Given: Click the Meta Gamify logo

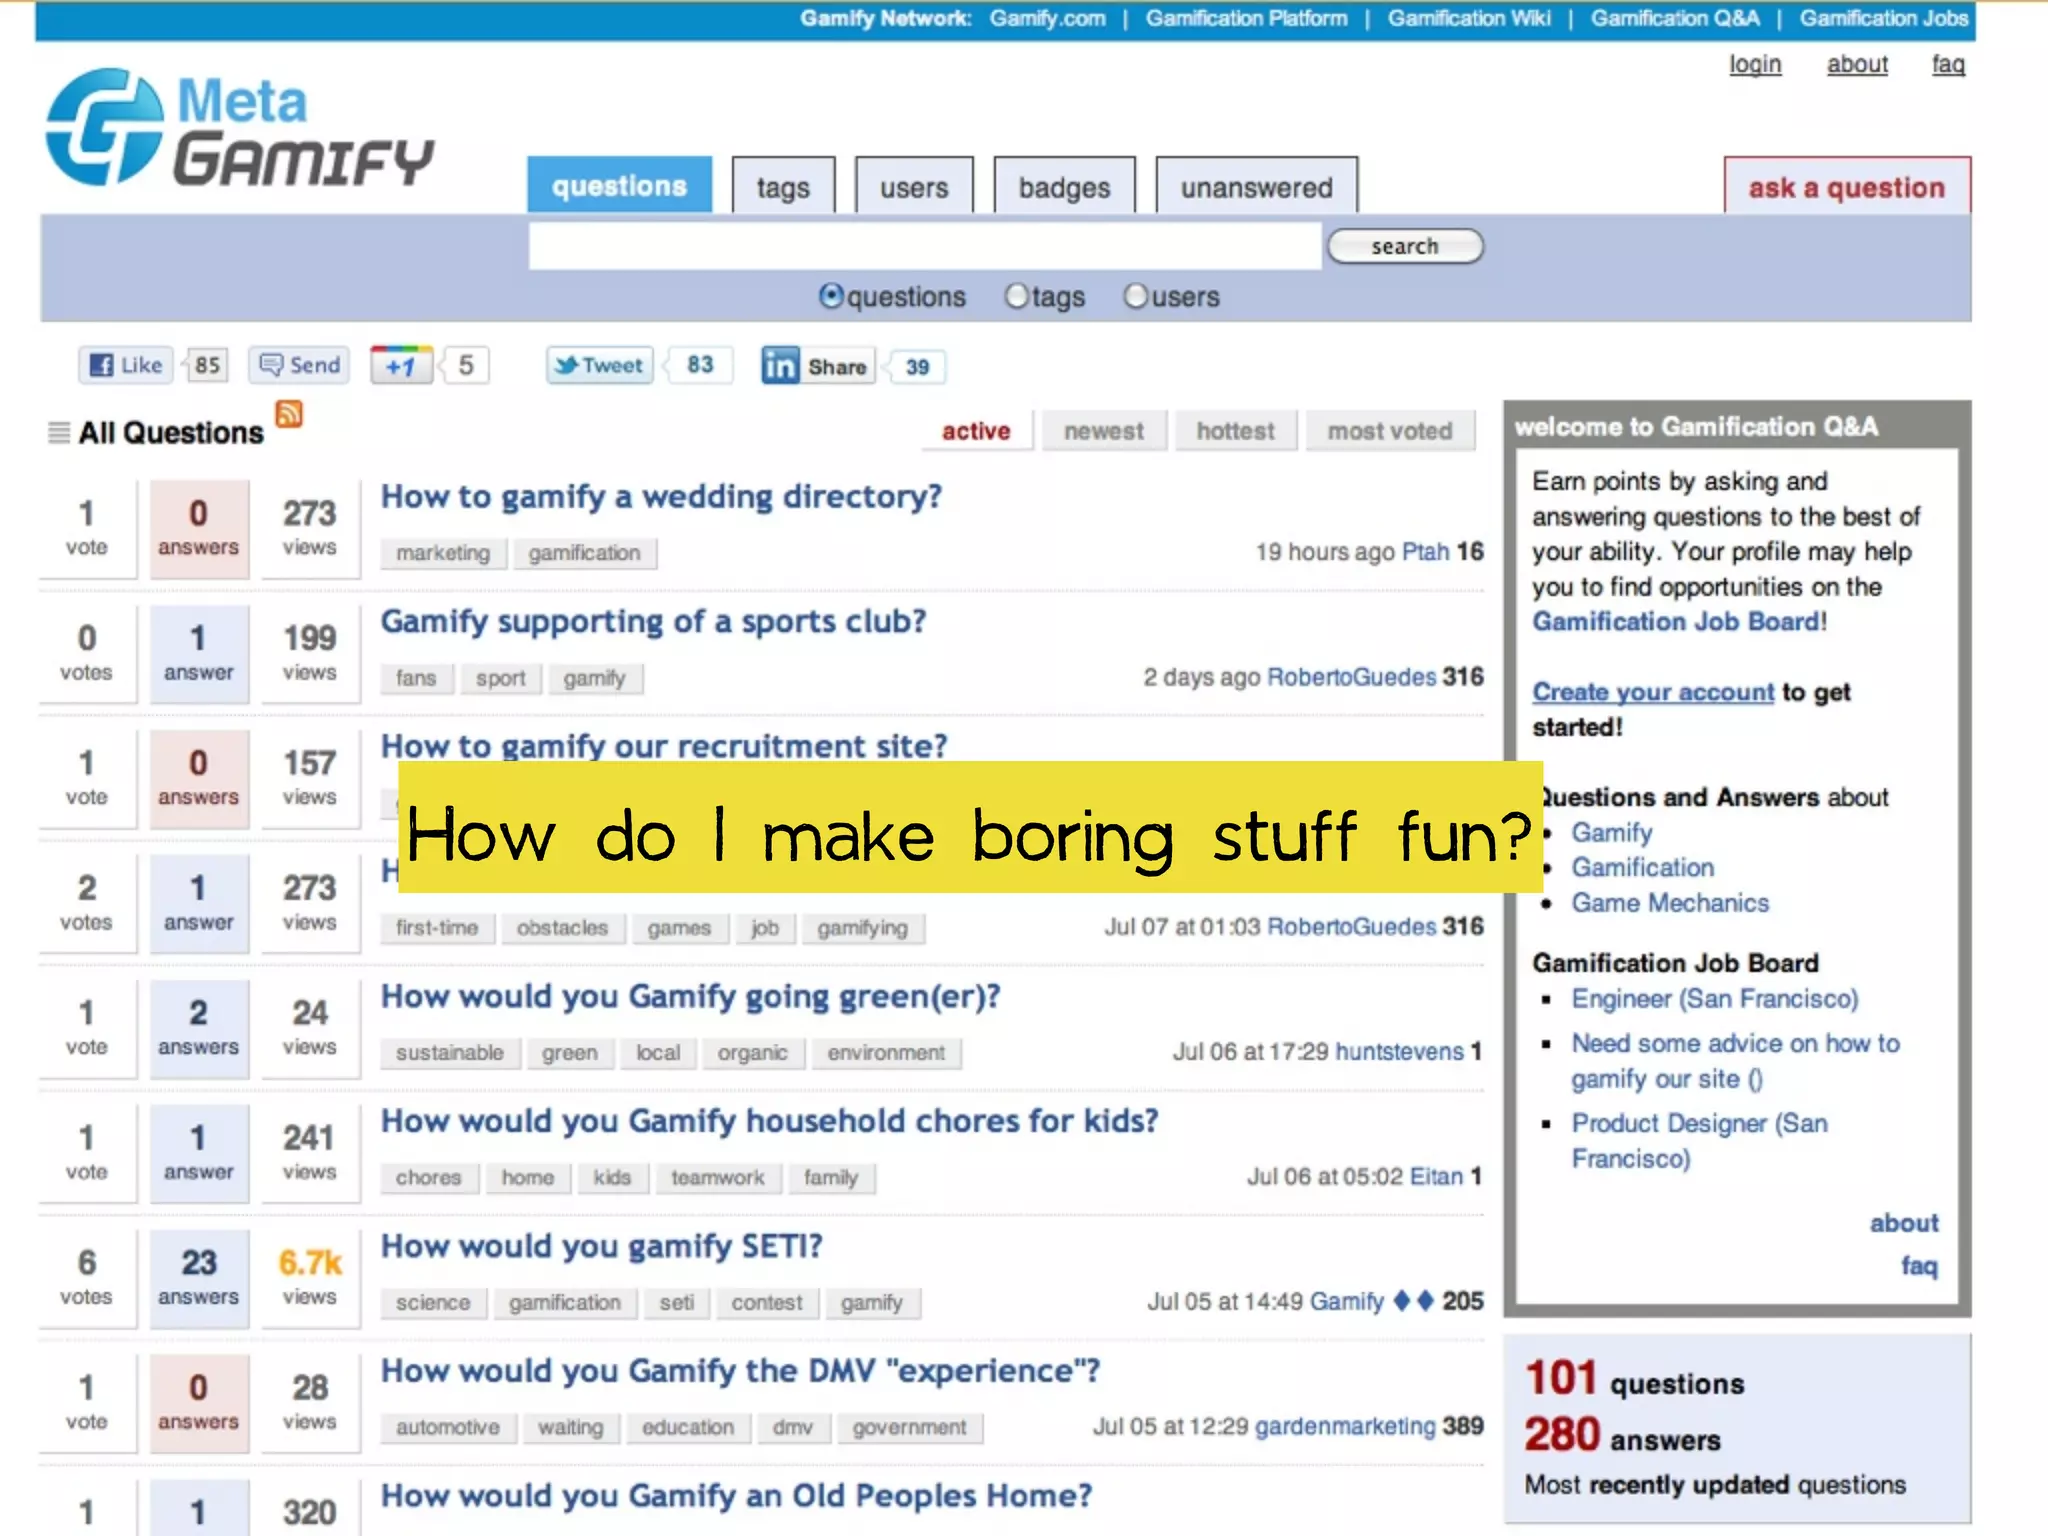Looking at the screenshot, I should 240,127.
